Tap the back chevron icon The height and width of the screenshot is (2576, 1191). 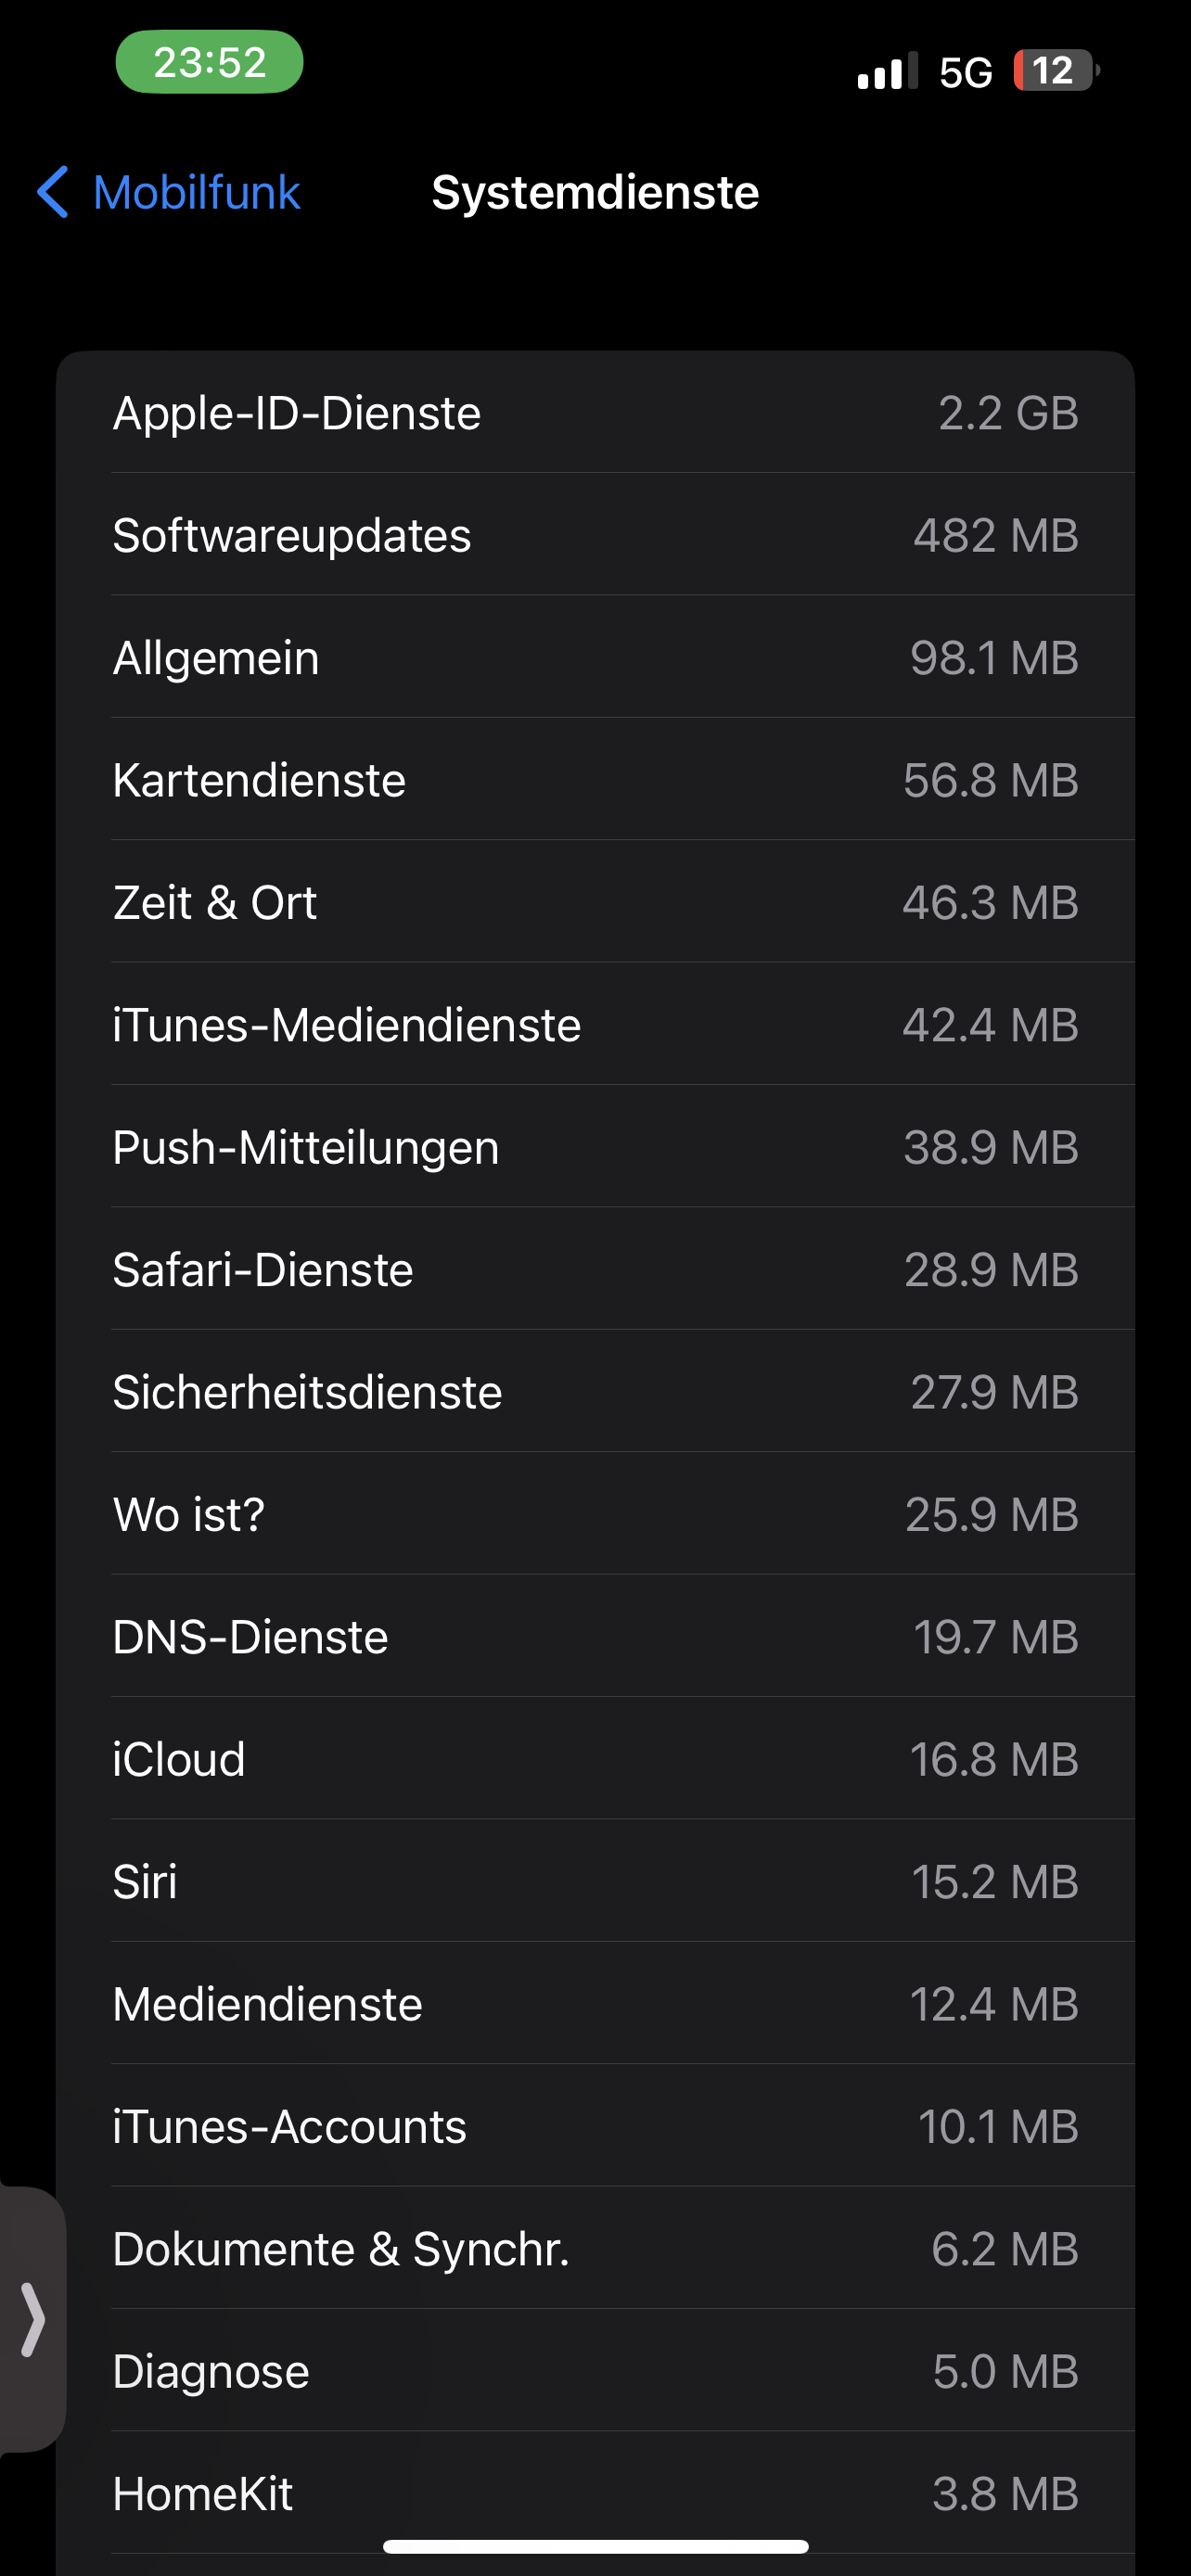(52, 192)
